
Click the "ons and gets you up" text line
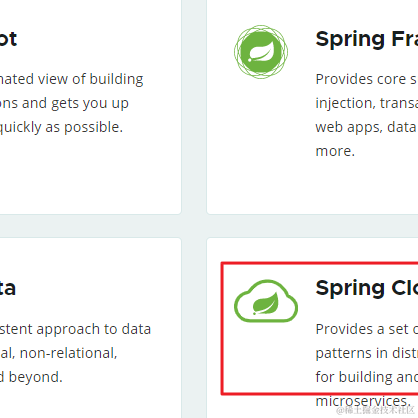point(64,103)
